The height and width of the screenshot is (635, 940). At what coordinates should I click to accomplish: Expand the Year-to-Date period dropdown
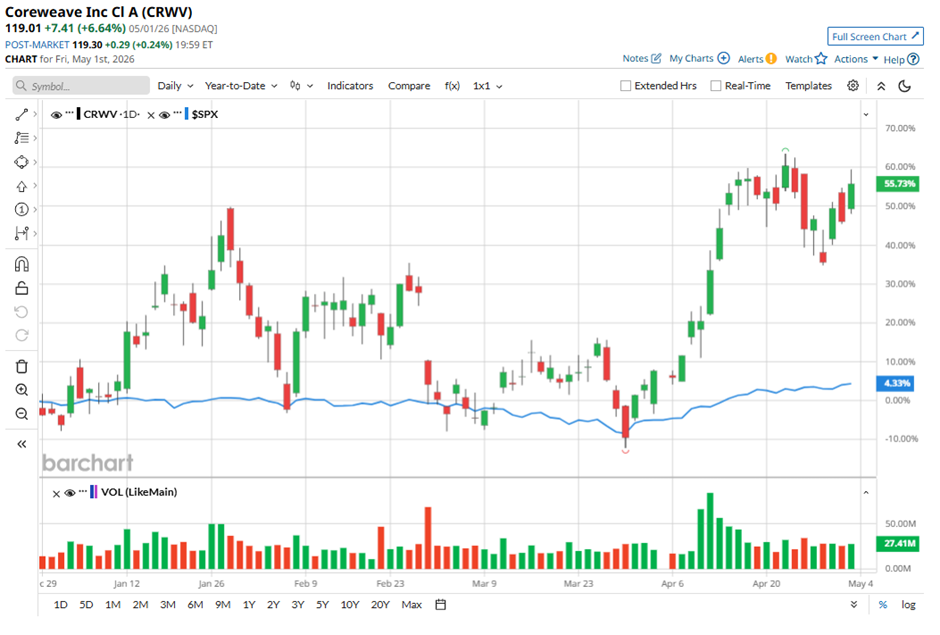click(241, 86)
